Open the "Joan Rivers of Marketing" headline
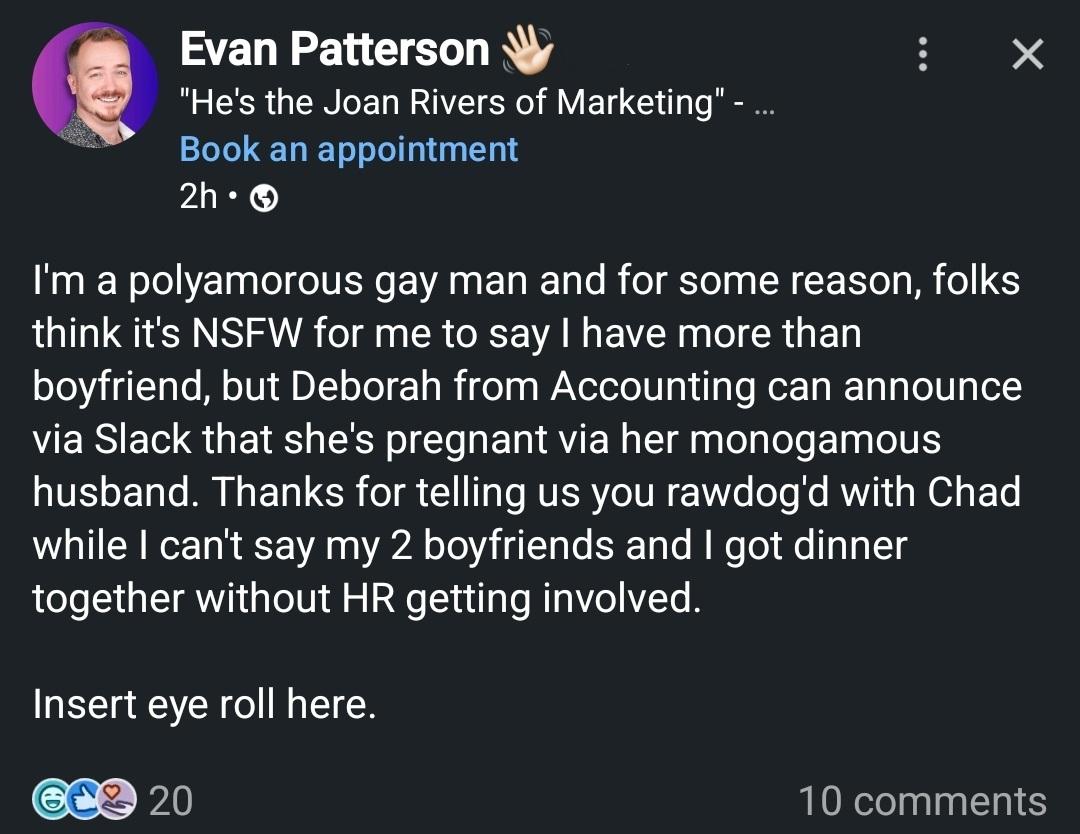 point(454,102)
